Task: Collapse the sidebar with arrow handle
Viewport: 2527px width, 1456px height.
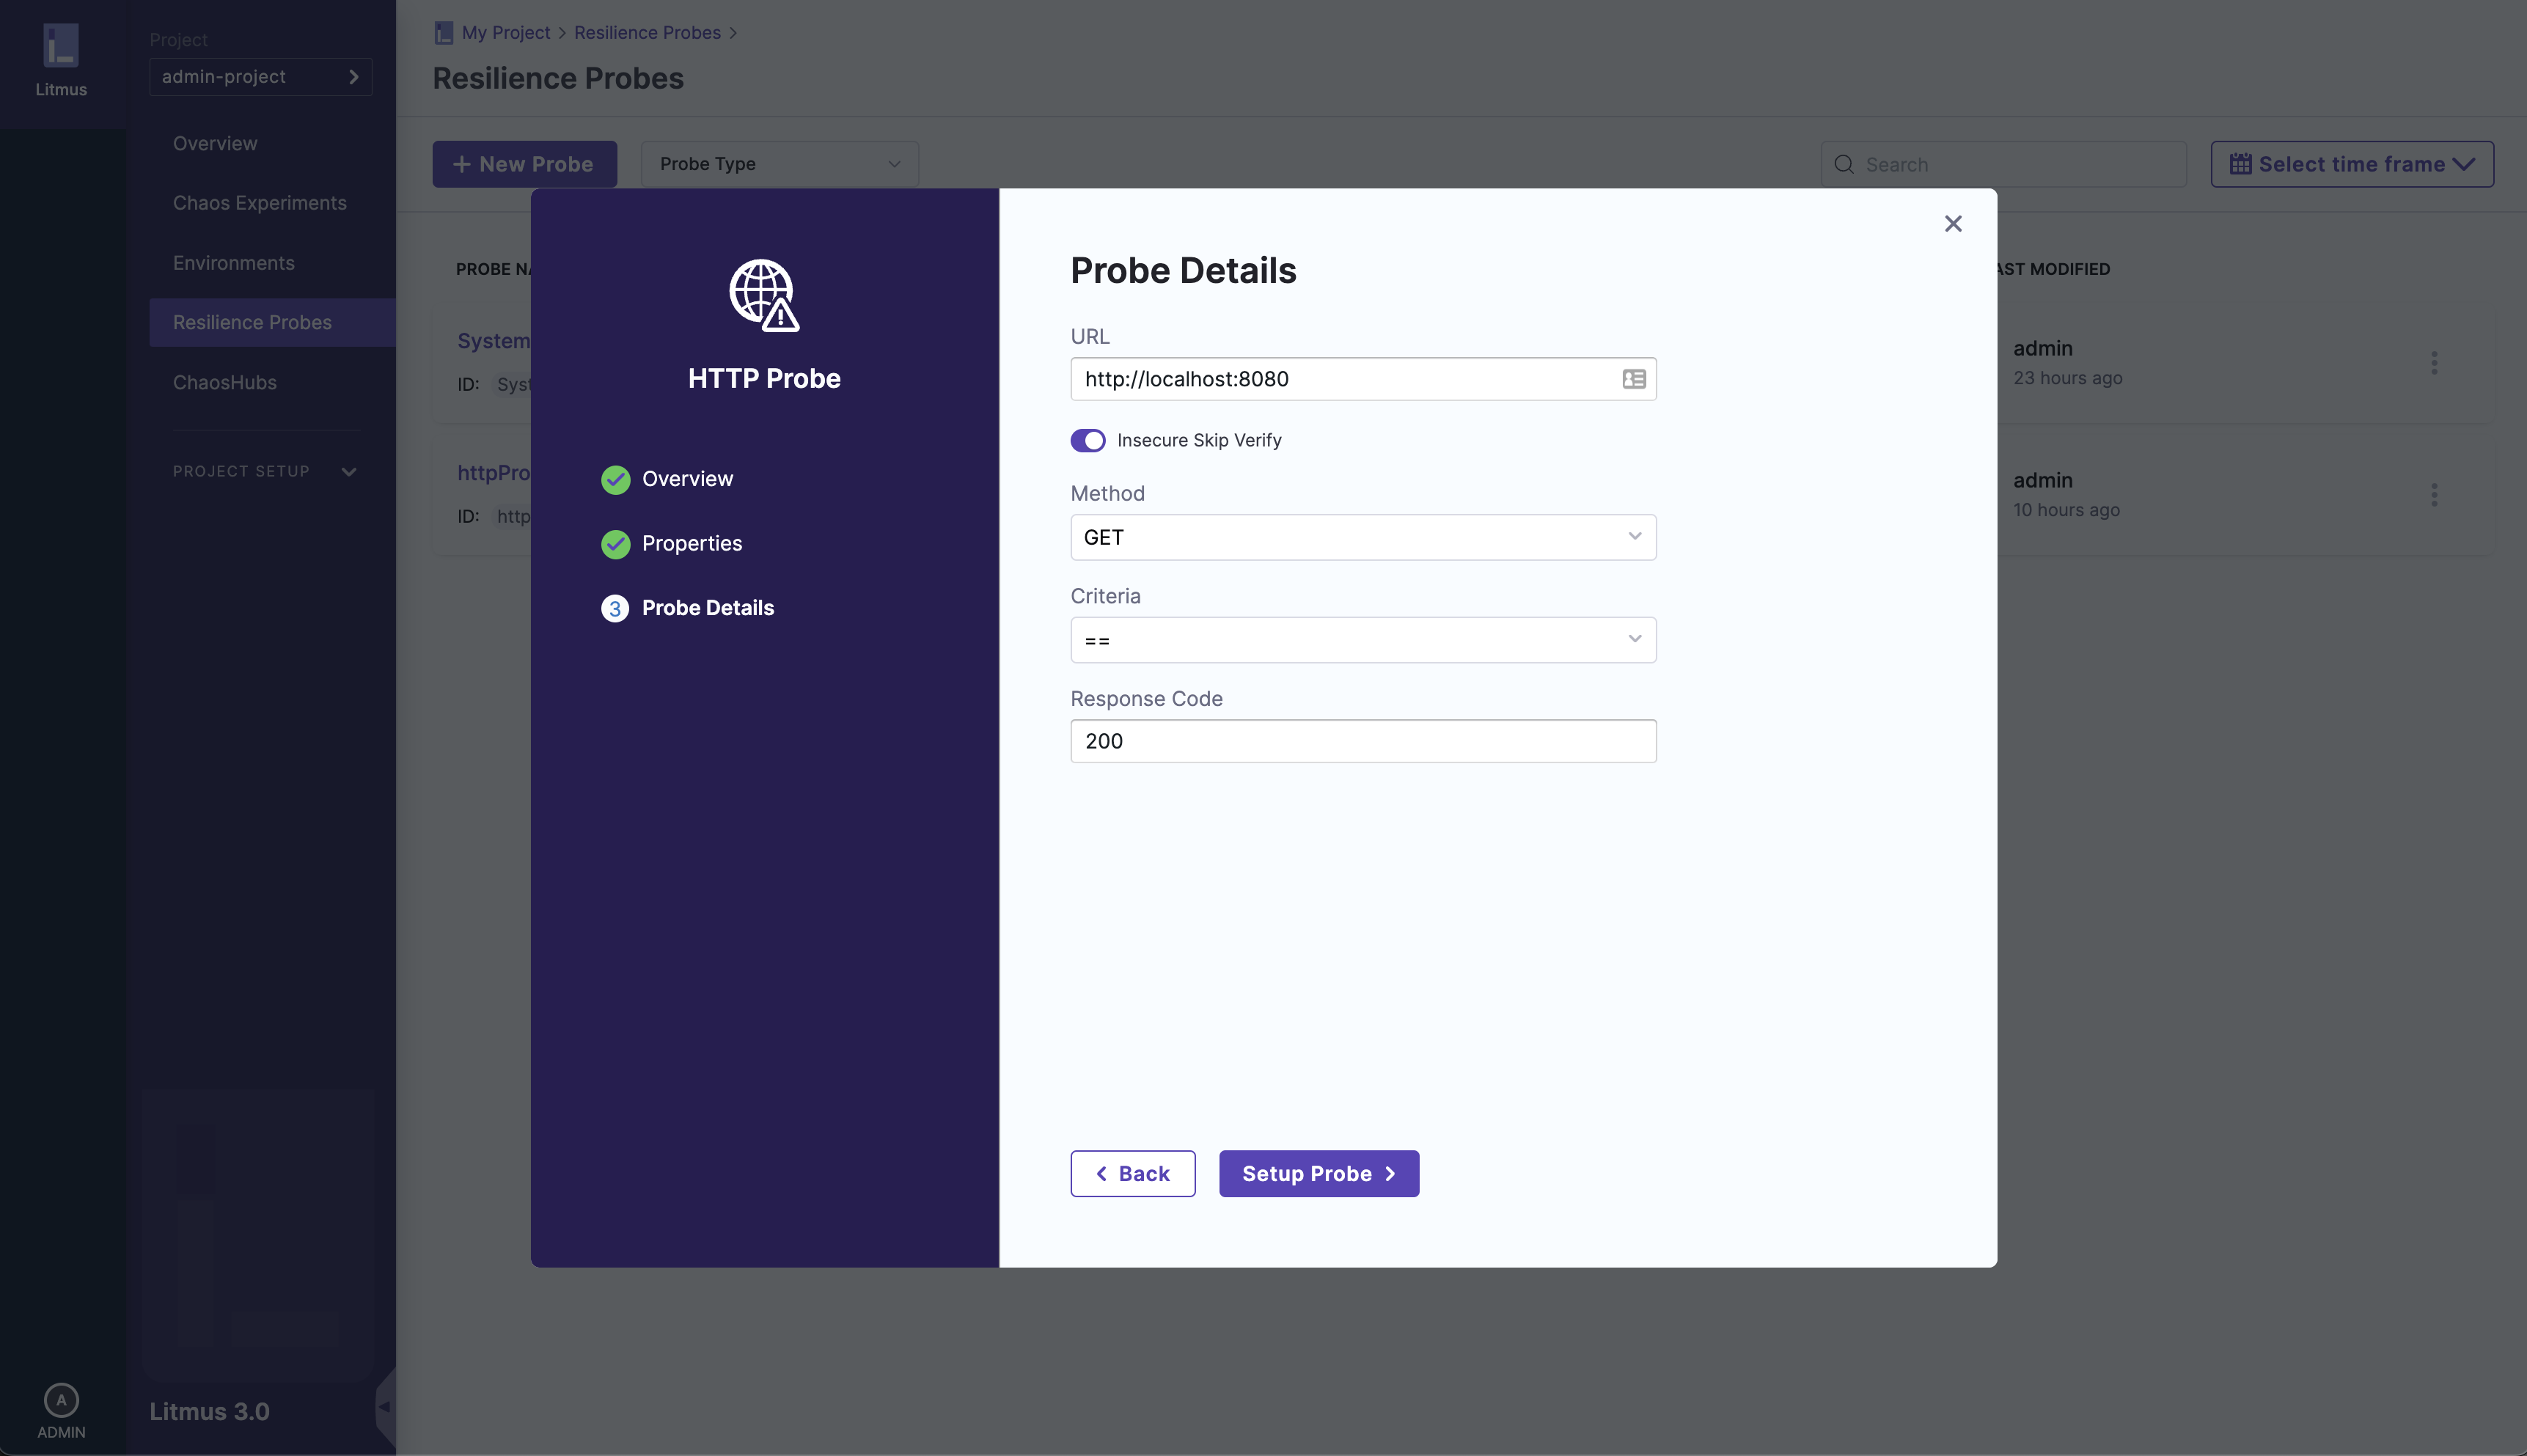Action: pos(384,1406)
